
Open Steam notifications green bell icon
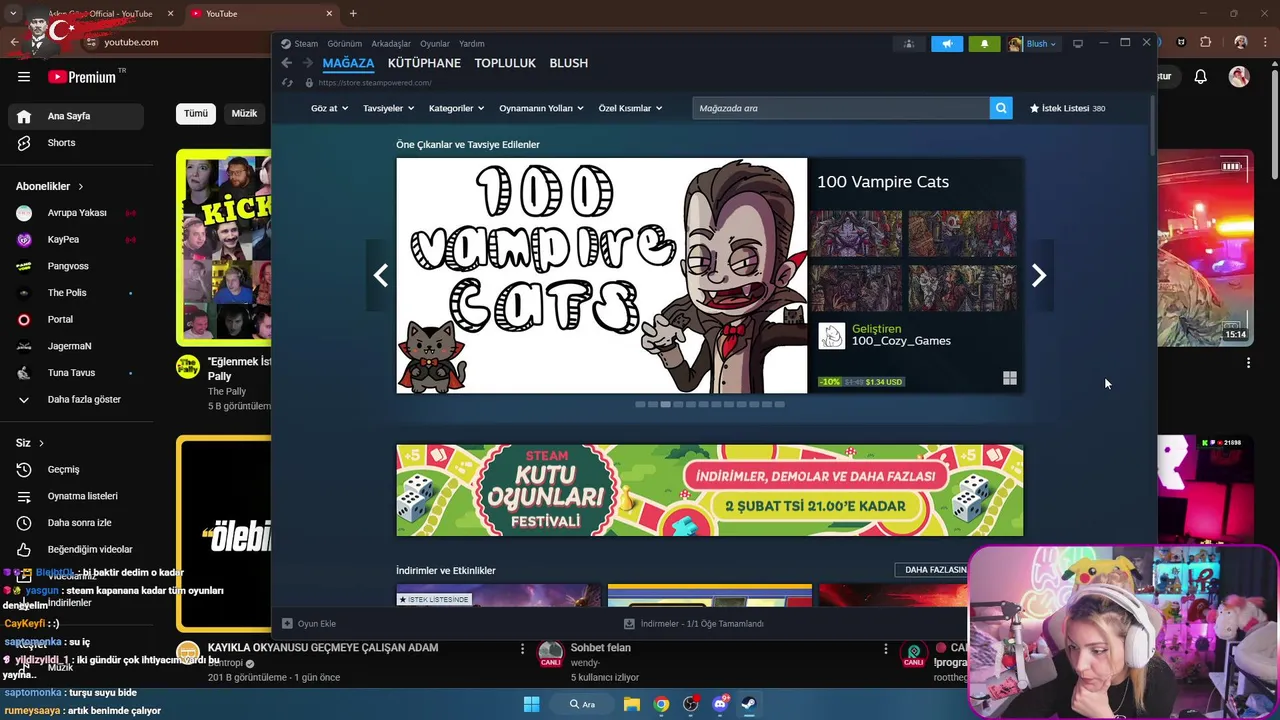984,44
